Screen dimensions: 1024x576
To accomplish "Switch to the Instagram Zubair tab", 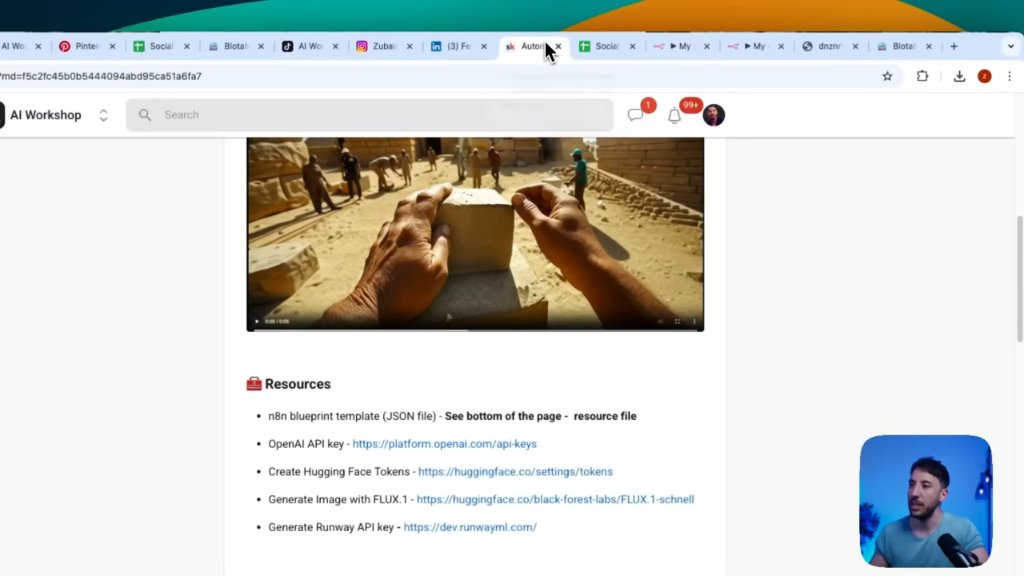I will pos(384,46).
